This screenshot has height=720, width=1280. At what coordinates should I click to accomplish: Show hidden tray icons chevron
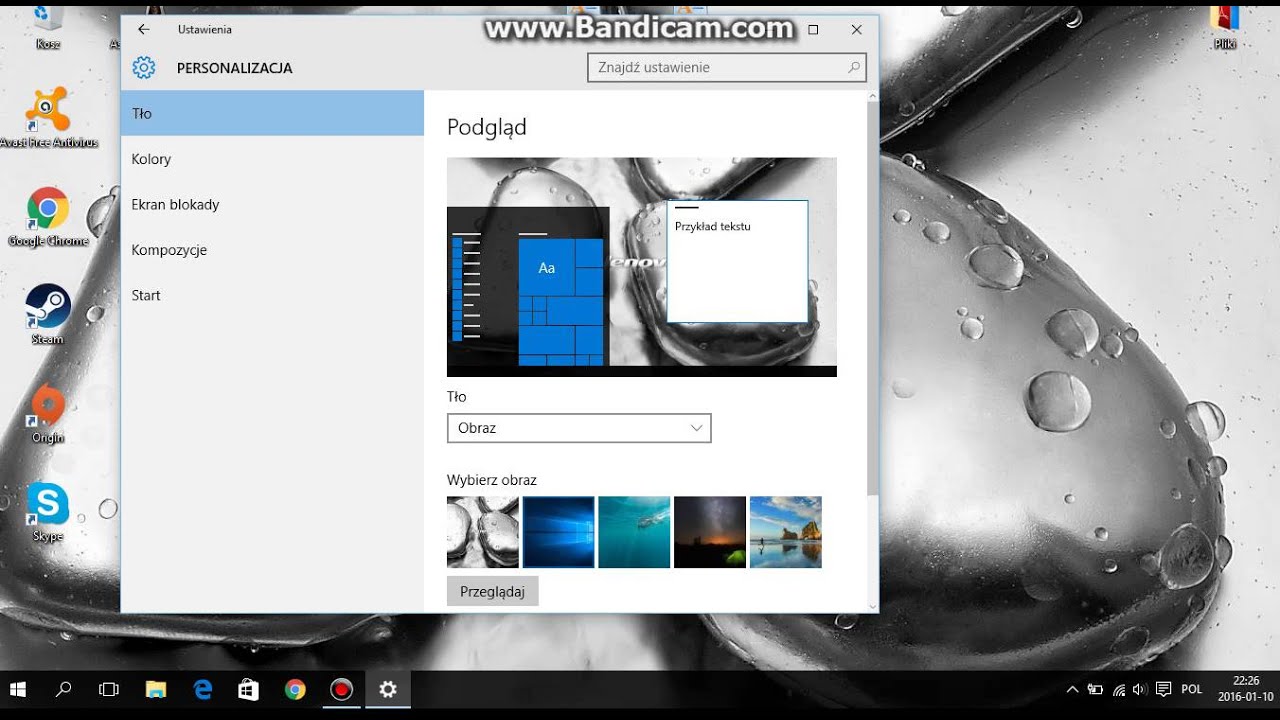tap(1073, 689)
